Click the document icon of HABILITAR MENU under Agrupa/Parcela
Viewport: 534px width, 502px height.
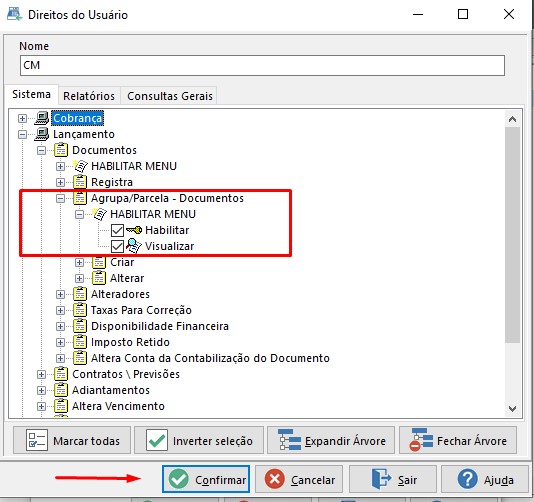click(99, 214)
